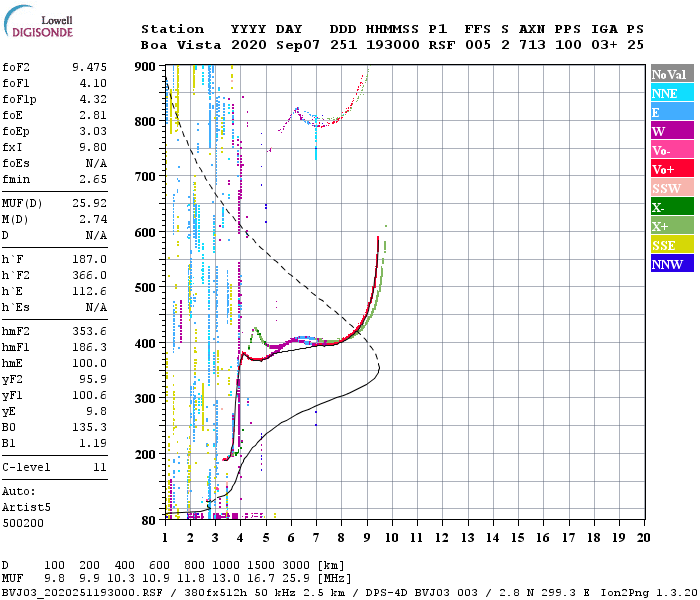Click the foEp value 3.03
The height and width of the screenshot is (600, 700).
(x=93, y=131)
